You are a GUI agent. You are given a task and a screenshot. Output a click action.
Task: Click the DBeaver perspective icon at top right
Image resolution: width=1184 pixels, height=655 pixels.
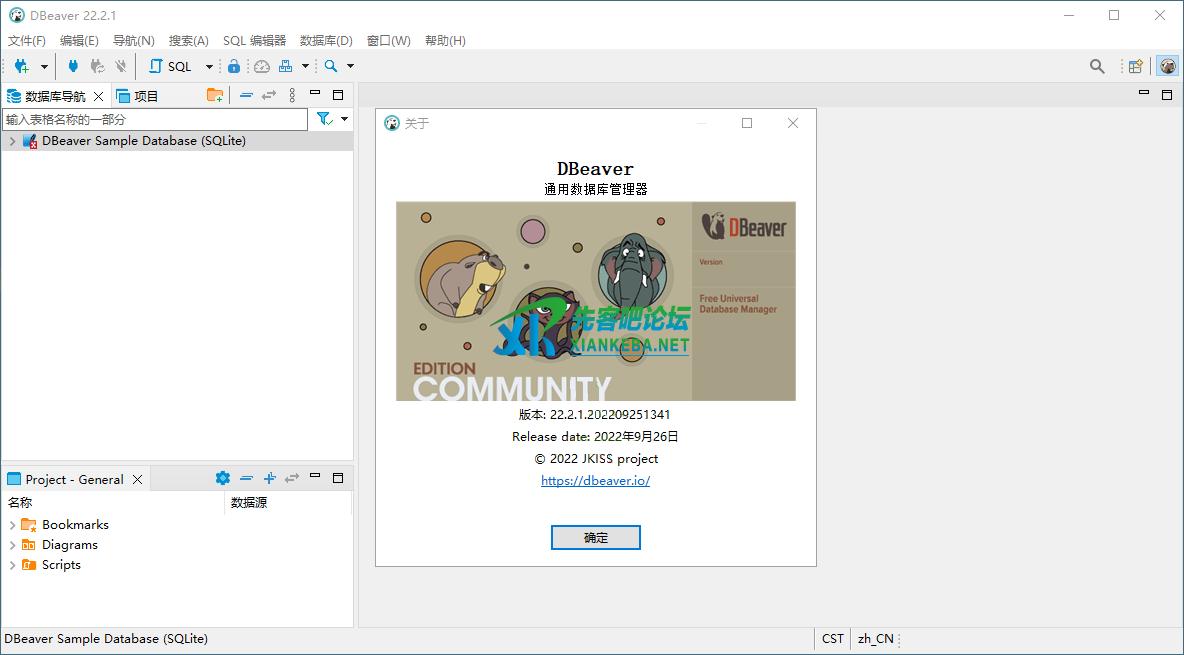tap(1167, 66)
